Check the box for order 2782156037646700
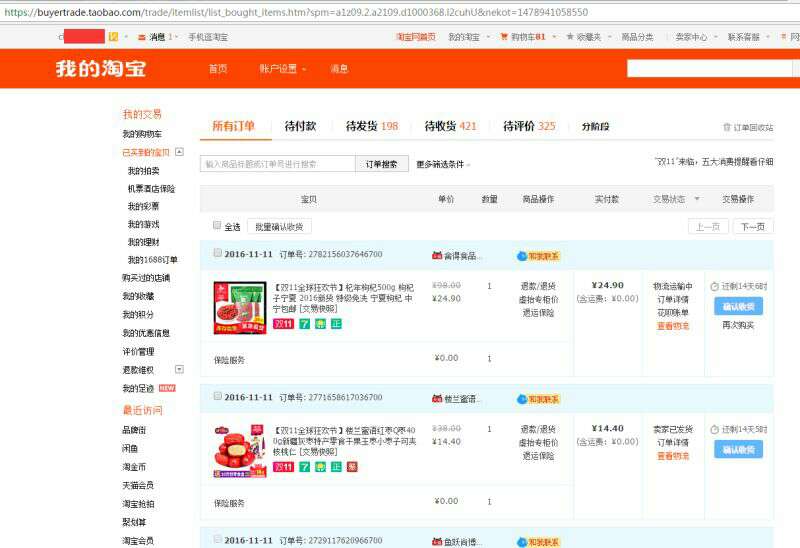Screen dimensions: 800x548 pyautogui.click(x=217, y=253)
